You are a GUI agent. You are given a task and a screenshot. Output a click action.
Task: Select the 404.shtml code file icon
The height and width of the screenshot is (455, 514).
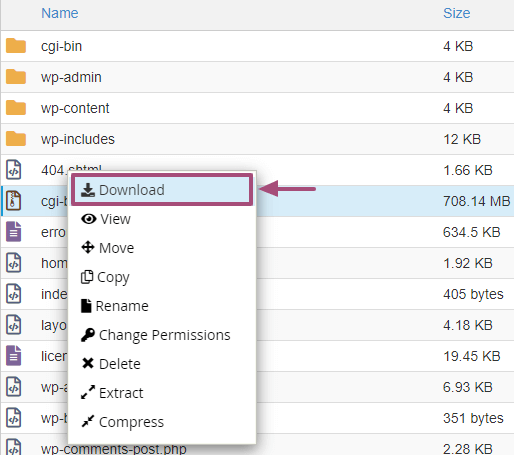tap(14, 170)
